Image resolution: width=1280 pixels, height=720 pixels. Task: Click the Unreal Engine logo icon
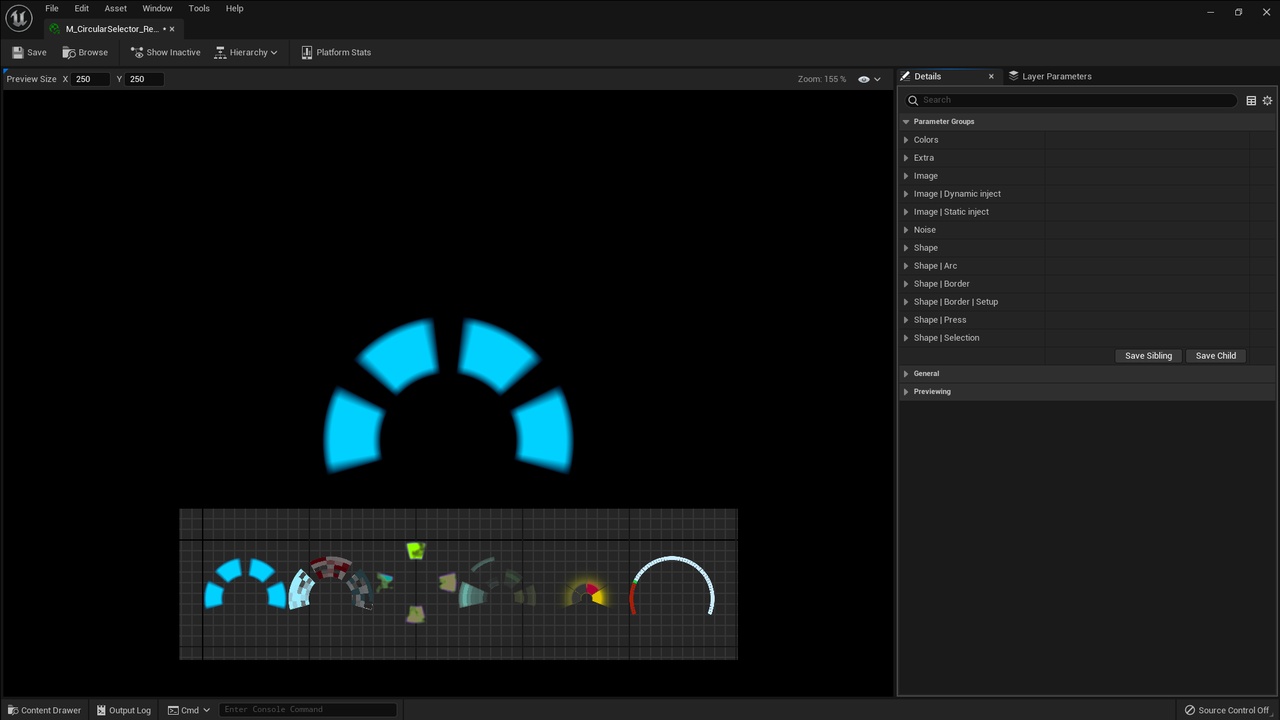click(x=19, y=18)
